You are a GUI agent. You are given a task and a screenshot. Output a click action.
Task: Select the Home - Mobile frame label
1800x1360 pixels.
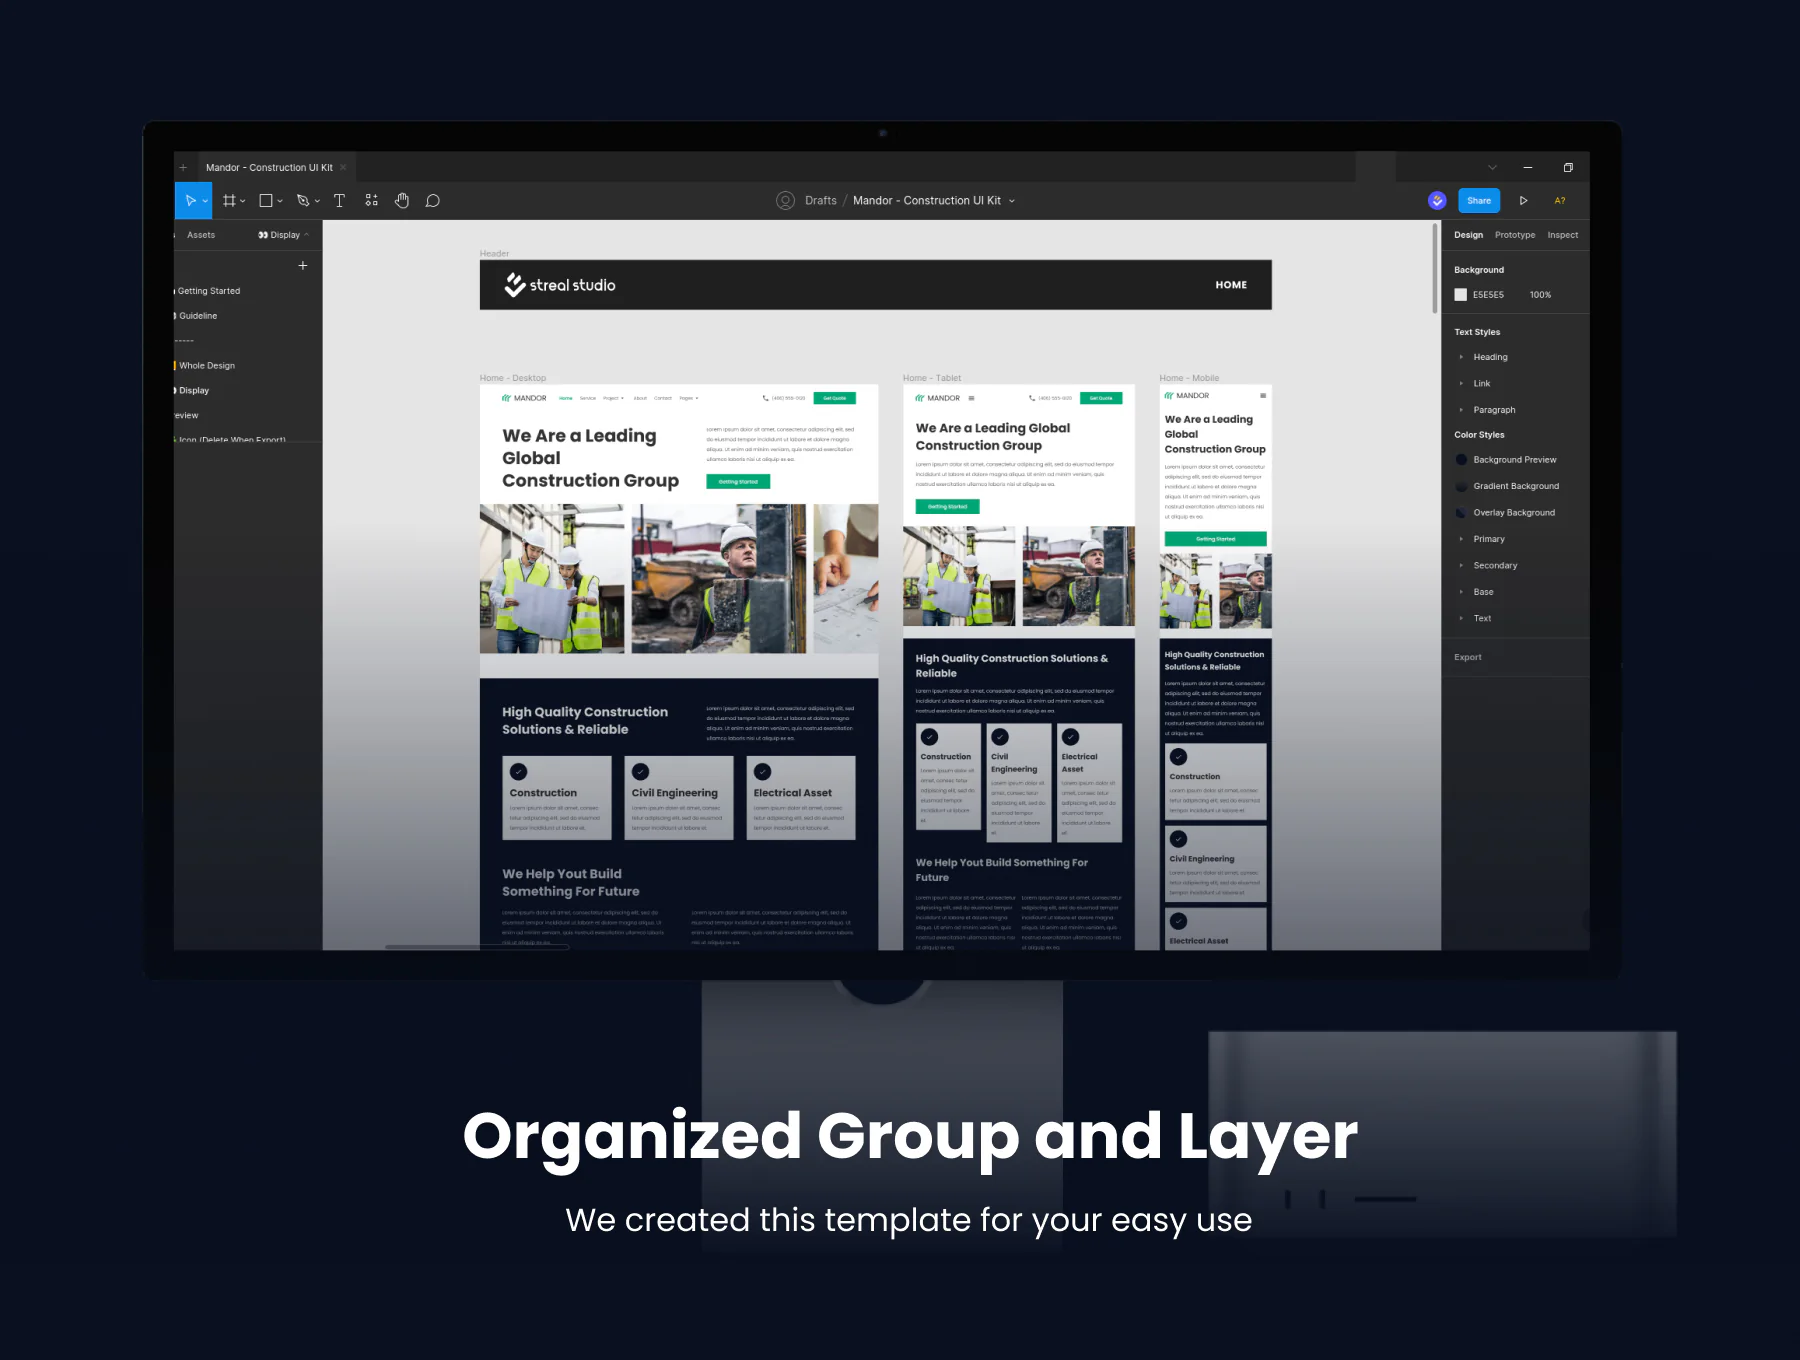[x=1189, y=378]
